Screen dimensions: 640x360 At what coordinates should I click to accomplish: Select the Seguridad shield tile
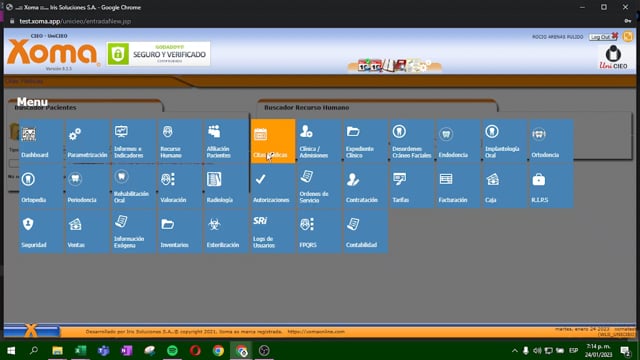click(41, 231)
